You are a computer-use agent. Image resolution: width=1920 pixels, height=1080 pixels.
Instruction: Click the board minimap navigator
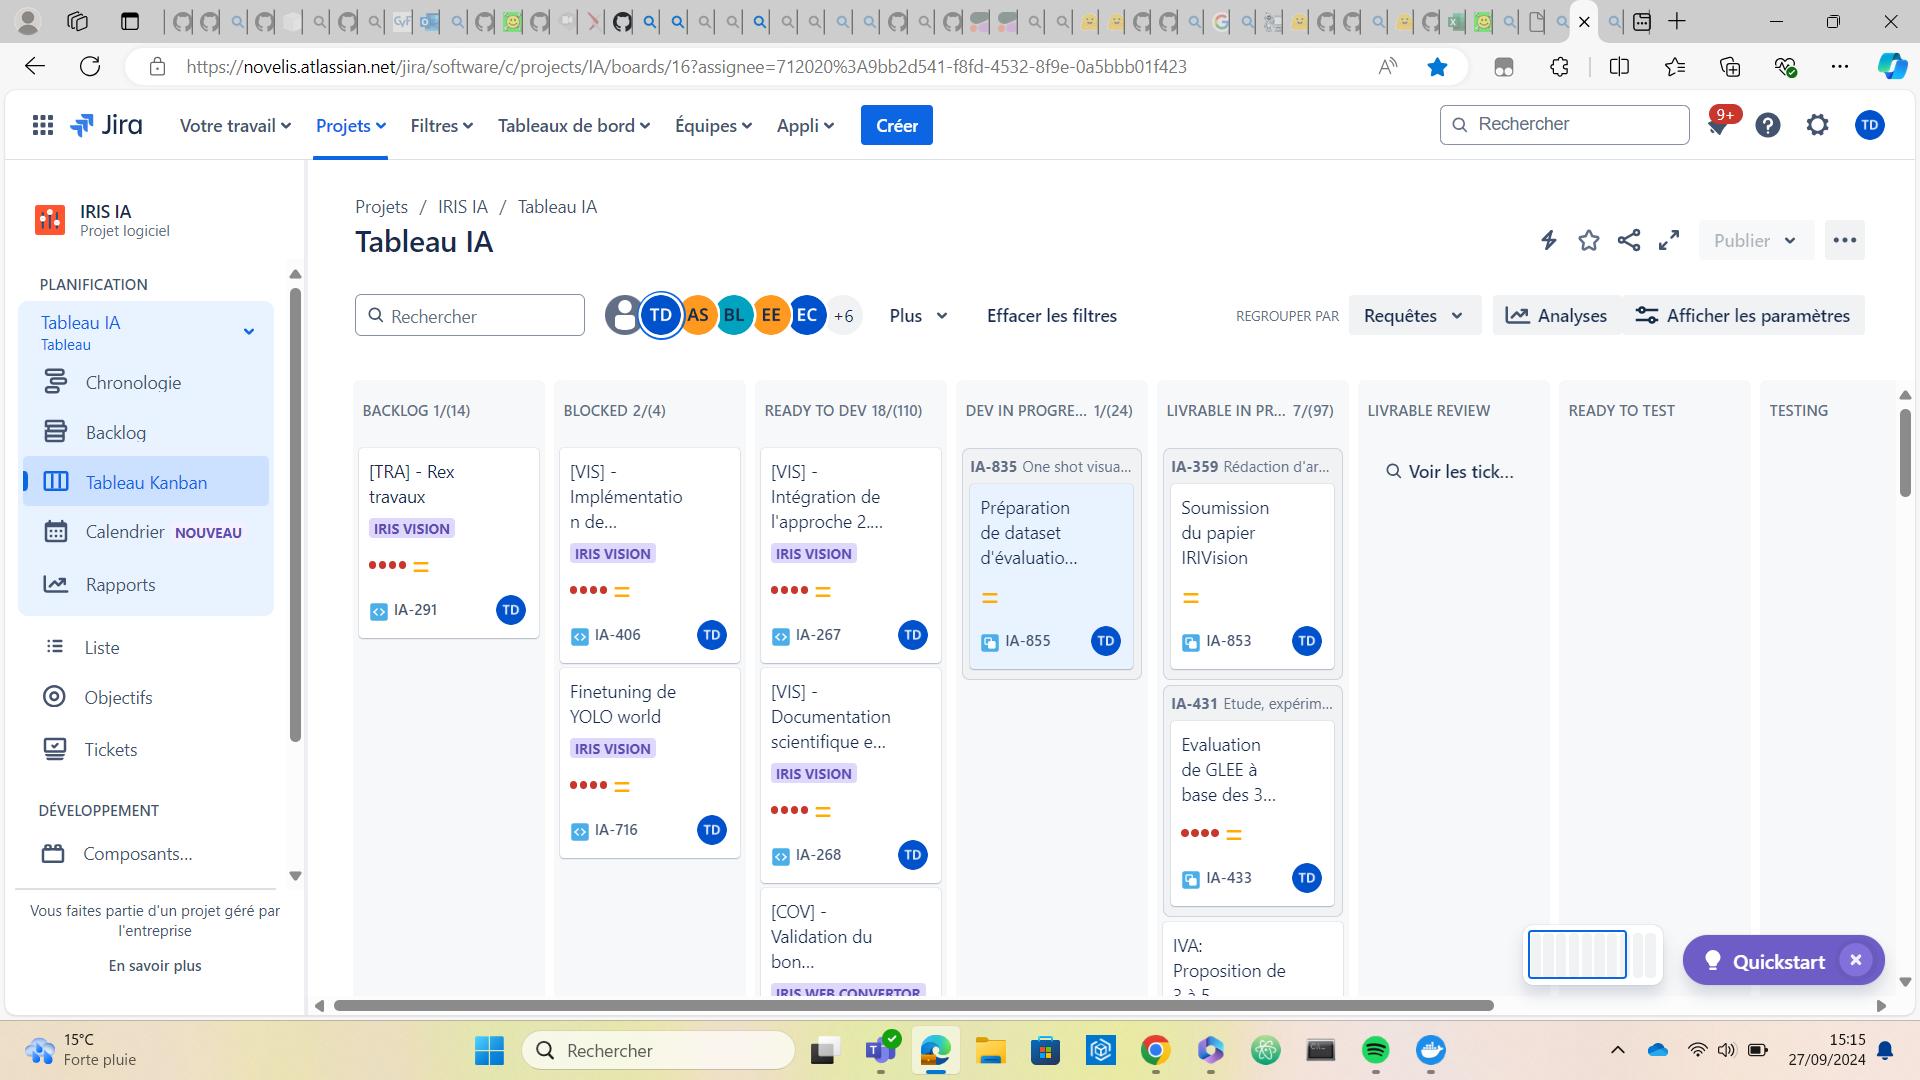click(x=1593, y=954)
